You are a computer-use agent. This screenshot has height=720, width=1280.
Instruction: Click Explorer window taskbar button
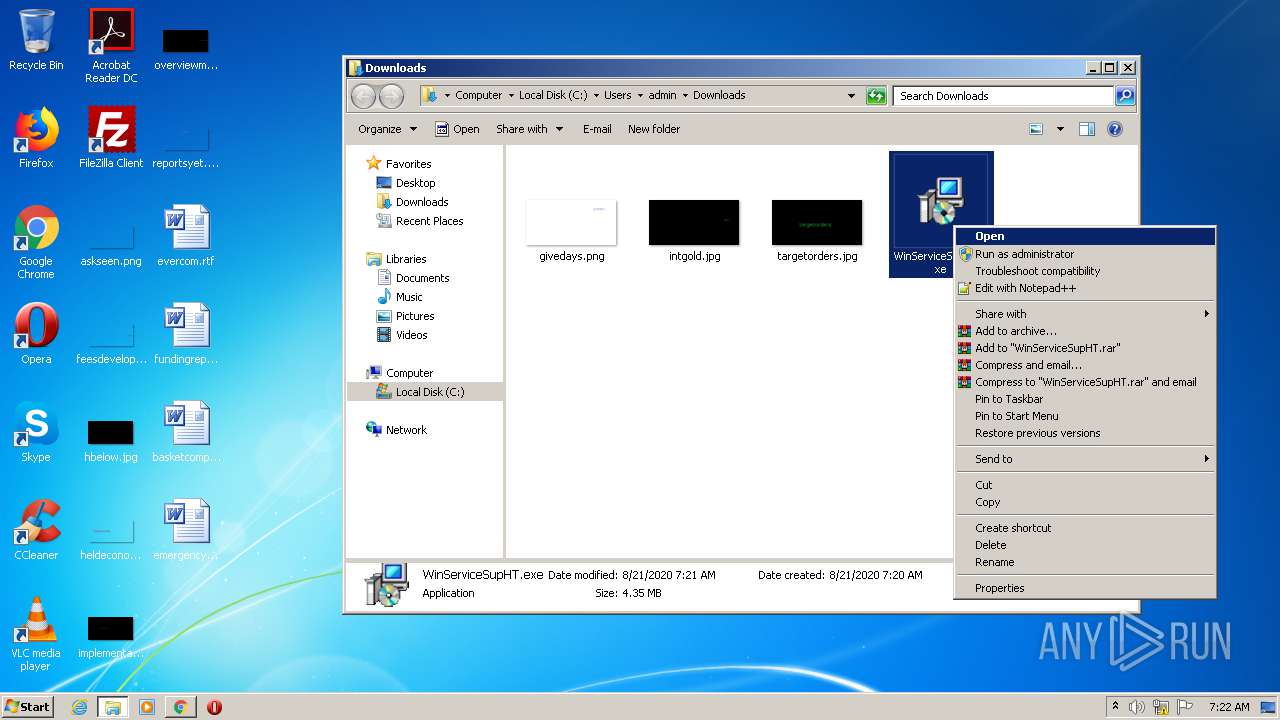coord(113,707)
